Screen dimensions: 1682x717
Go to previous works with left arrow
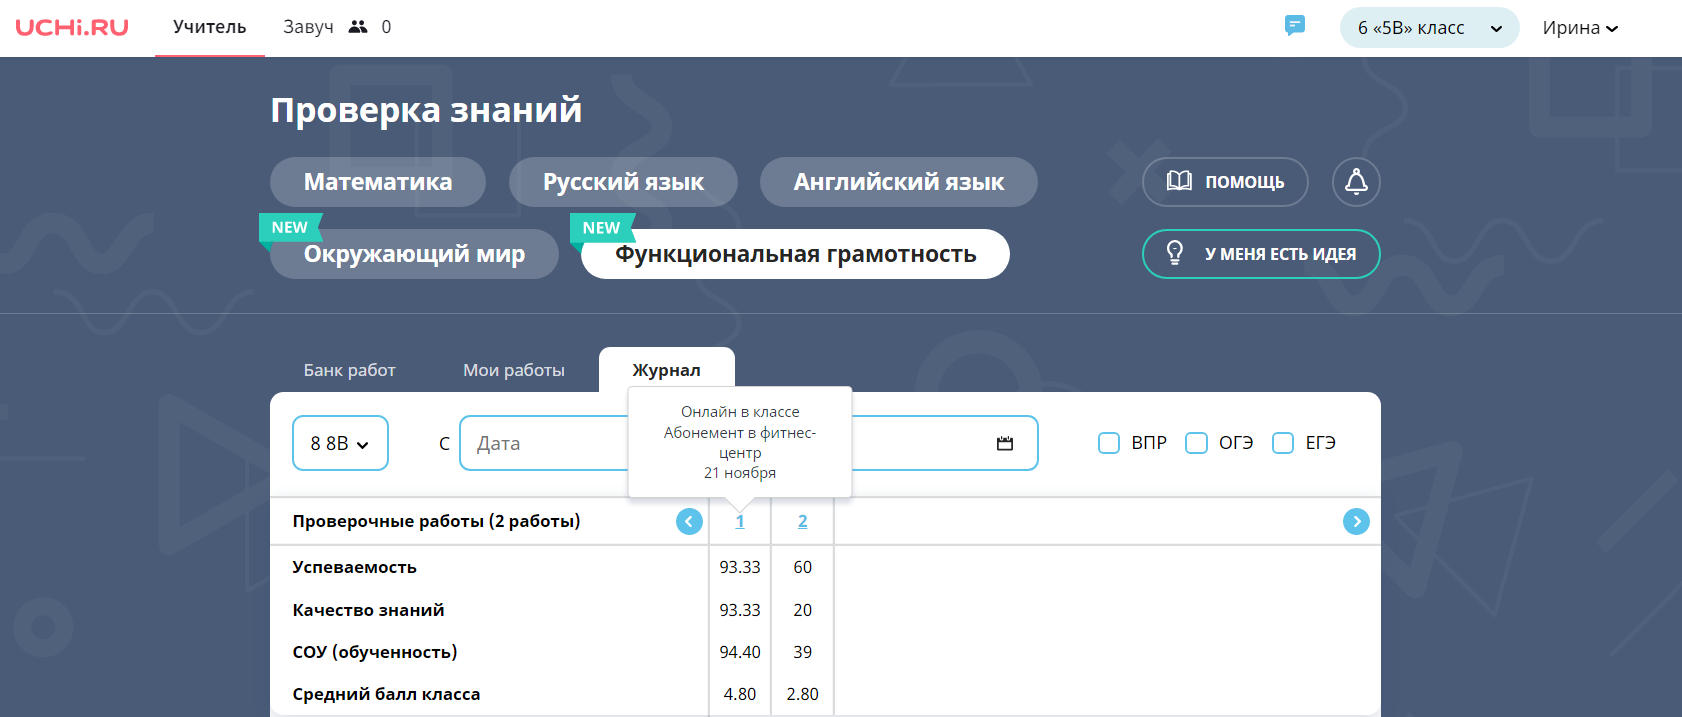click(x=689, y=521)
